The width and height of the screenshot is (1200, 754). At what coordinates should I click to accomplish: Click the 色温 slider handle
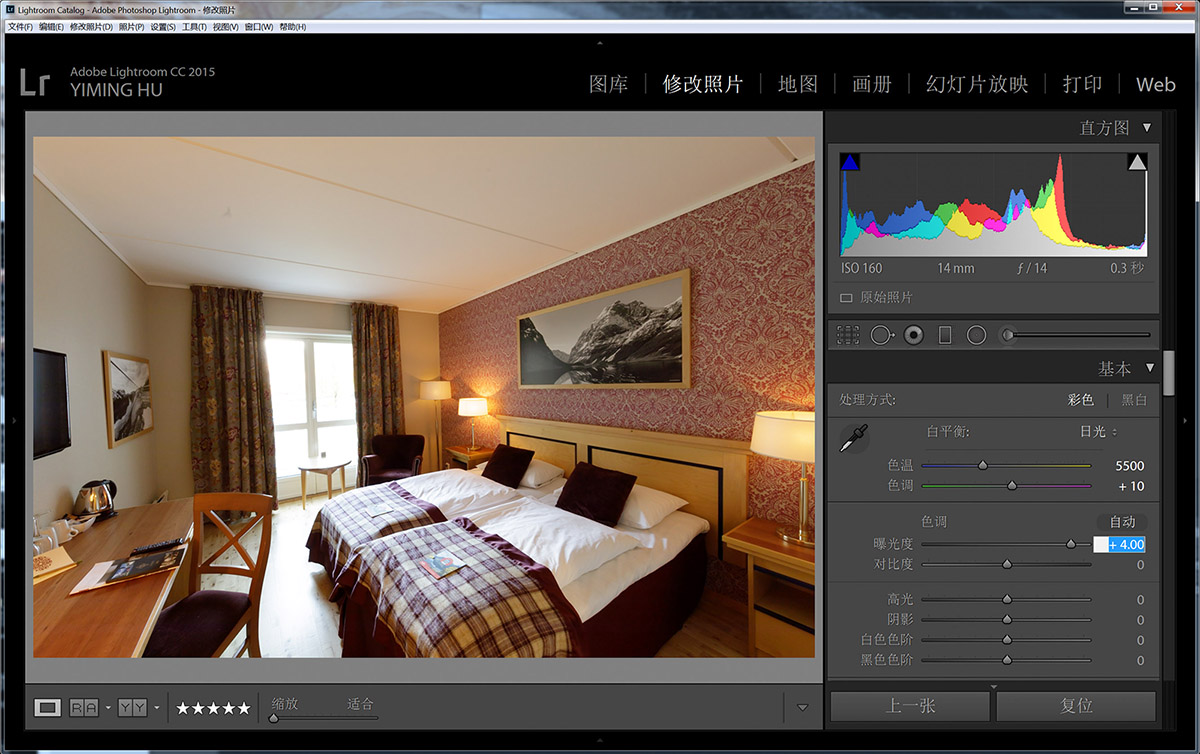(x=983, y=465)
